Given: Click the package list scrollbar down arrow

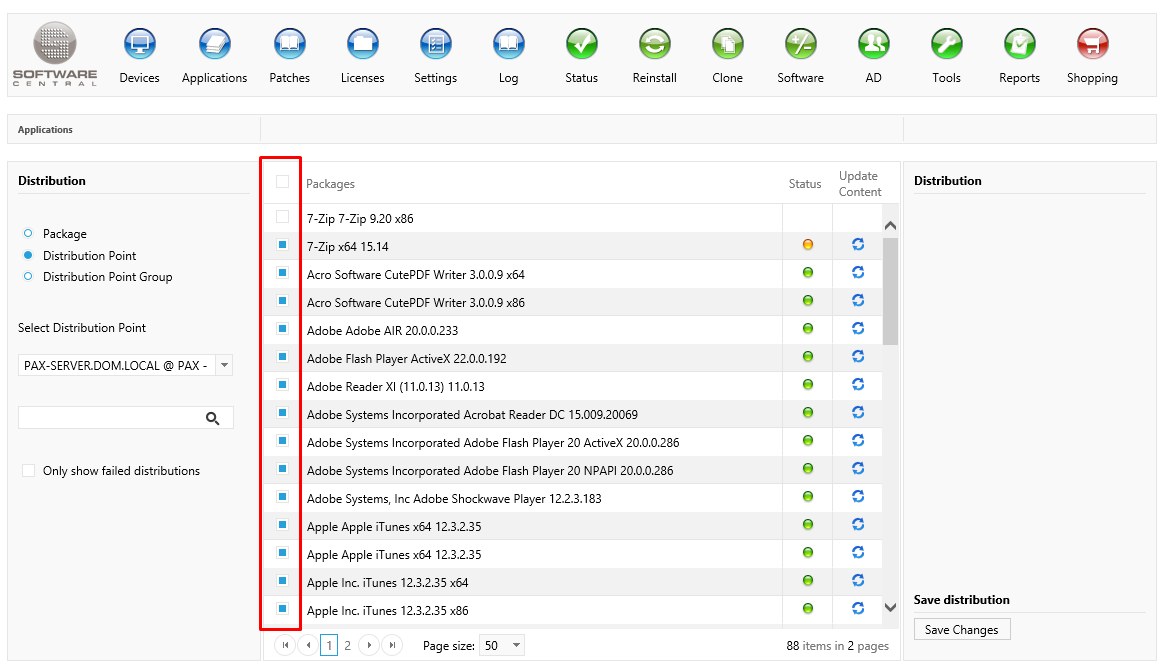Looking at the screenshot, I should pyautogui.click(x=890, y=607).
